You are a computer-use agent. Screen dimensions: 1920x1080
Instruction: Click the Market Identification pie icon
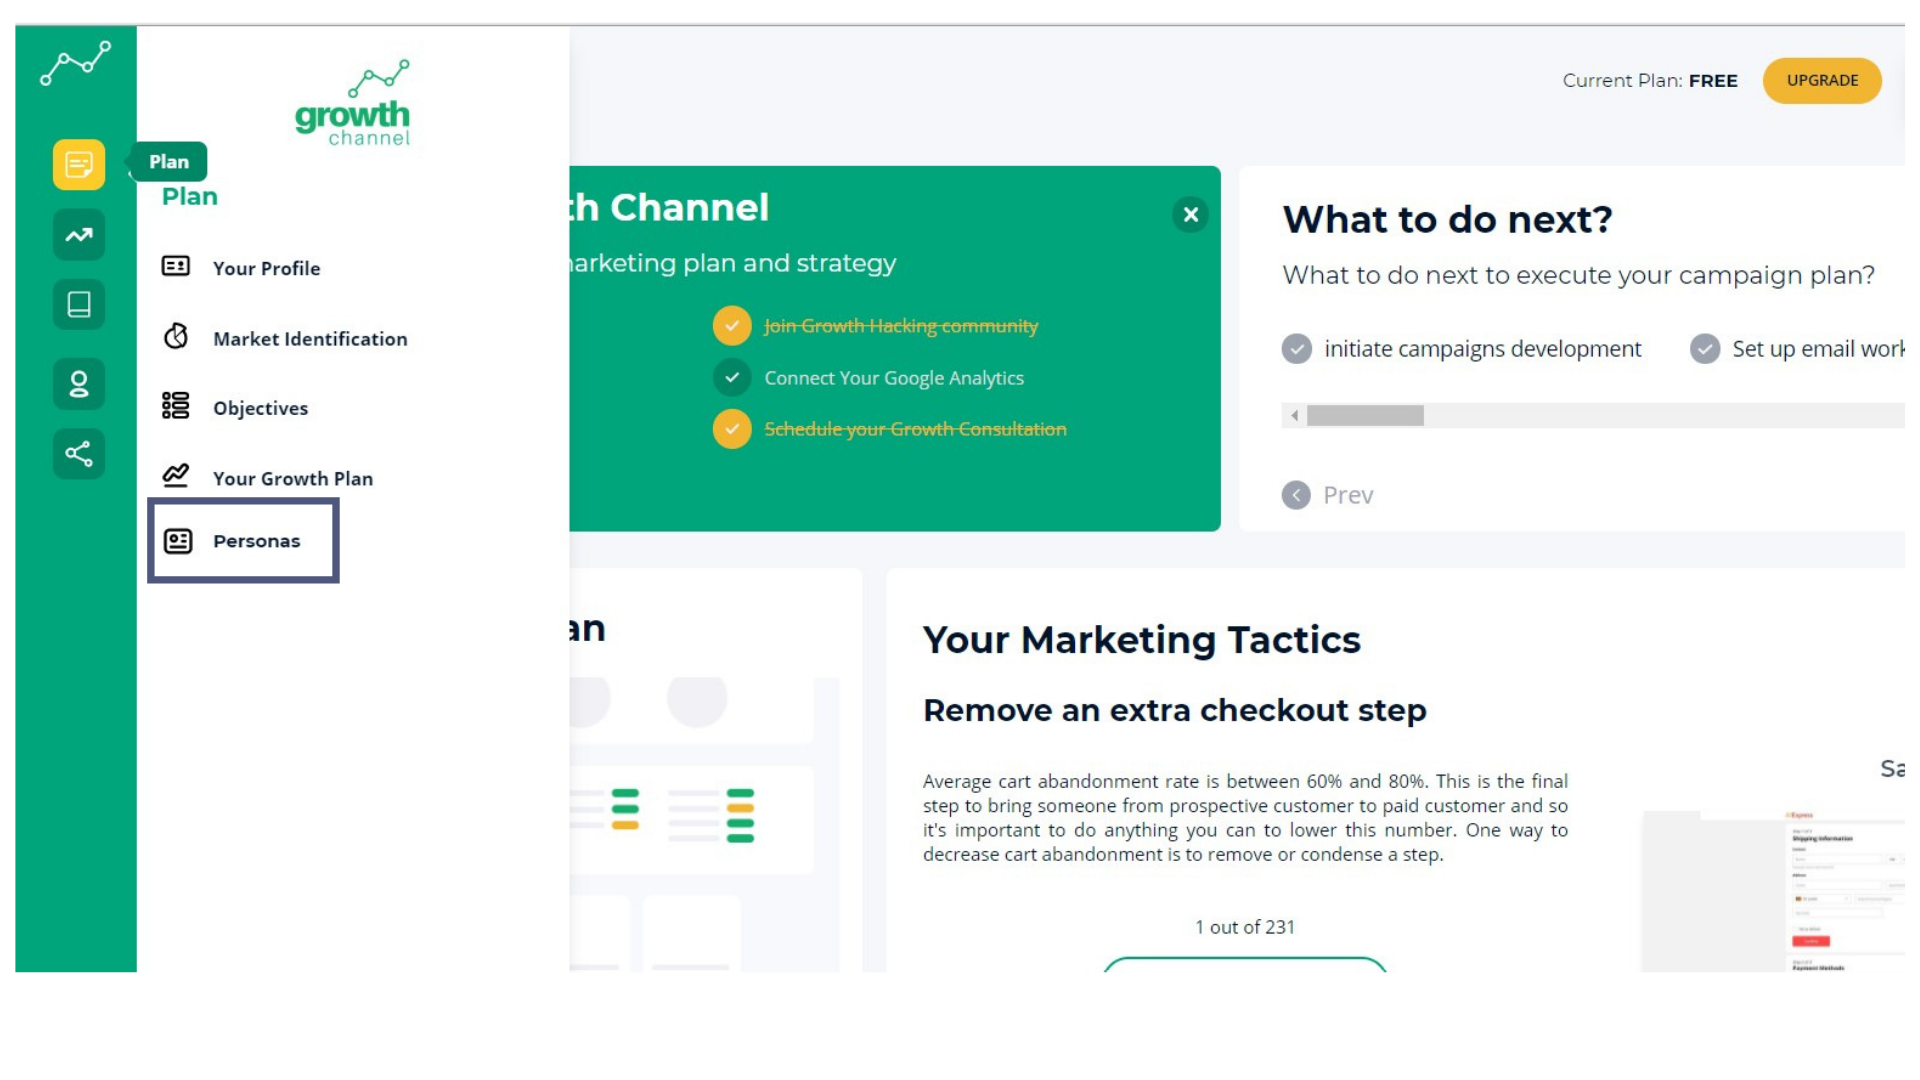[x=176, y=337]
